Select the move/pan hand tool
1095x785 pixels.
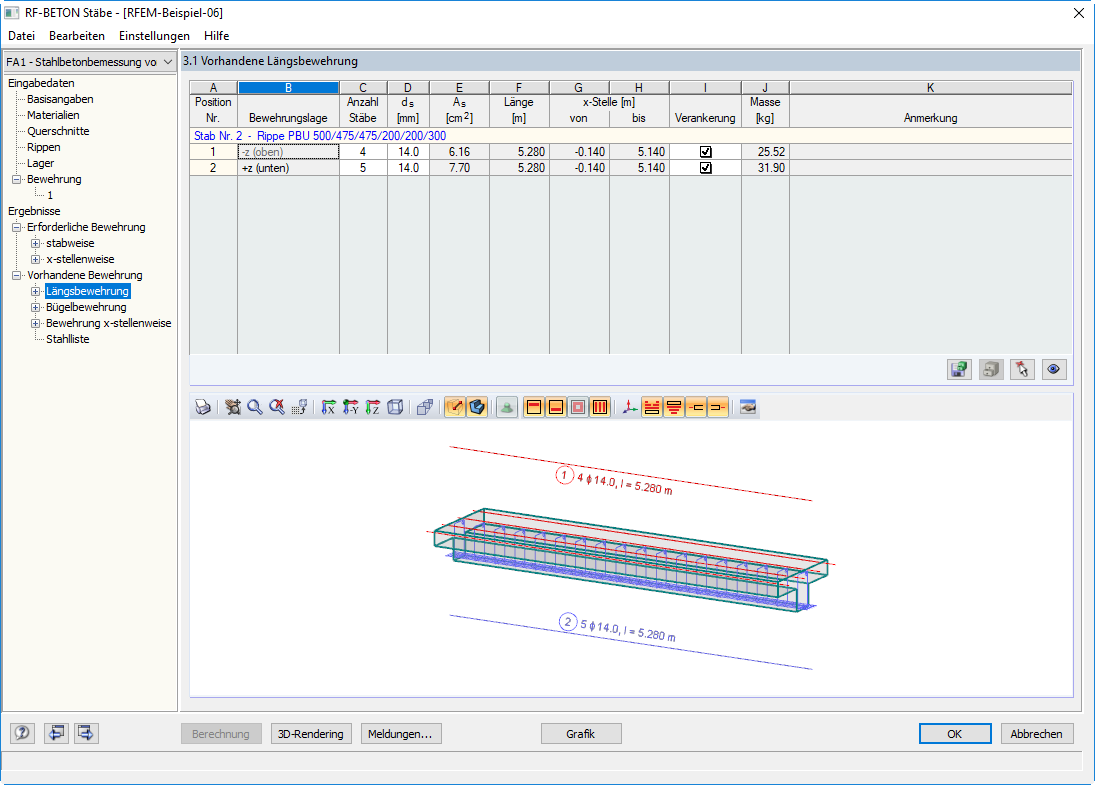pyautogui.click(x=233, y=407)
